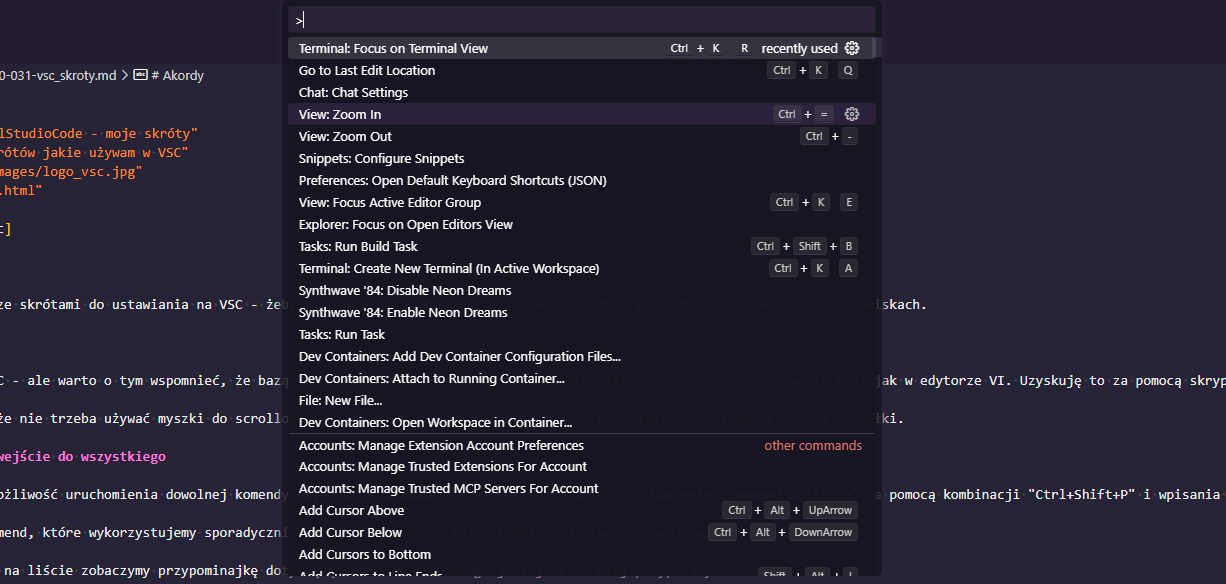This screenshot has width=1226, height=584.
Task: Expand the # Akordy breadcrumb symbol list
Action: click(177, 75)
